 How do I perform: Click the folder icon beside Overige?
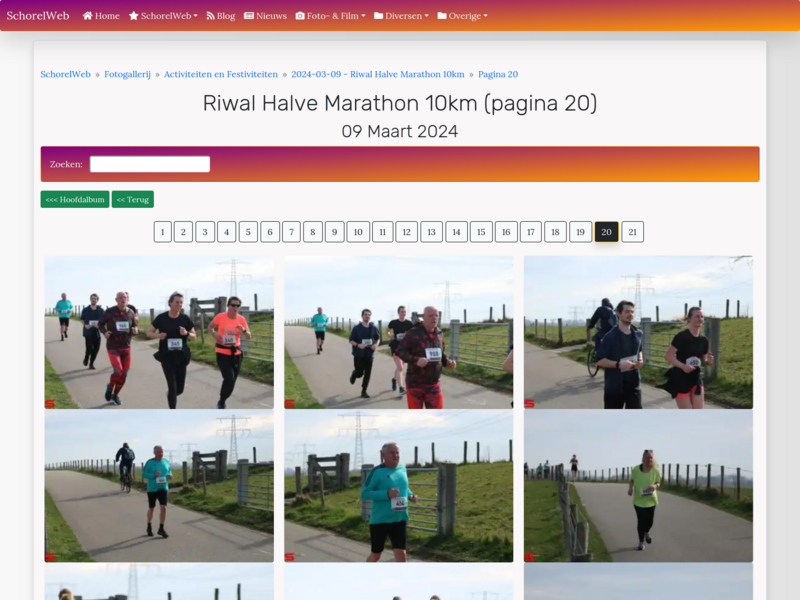point(442,16)
